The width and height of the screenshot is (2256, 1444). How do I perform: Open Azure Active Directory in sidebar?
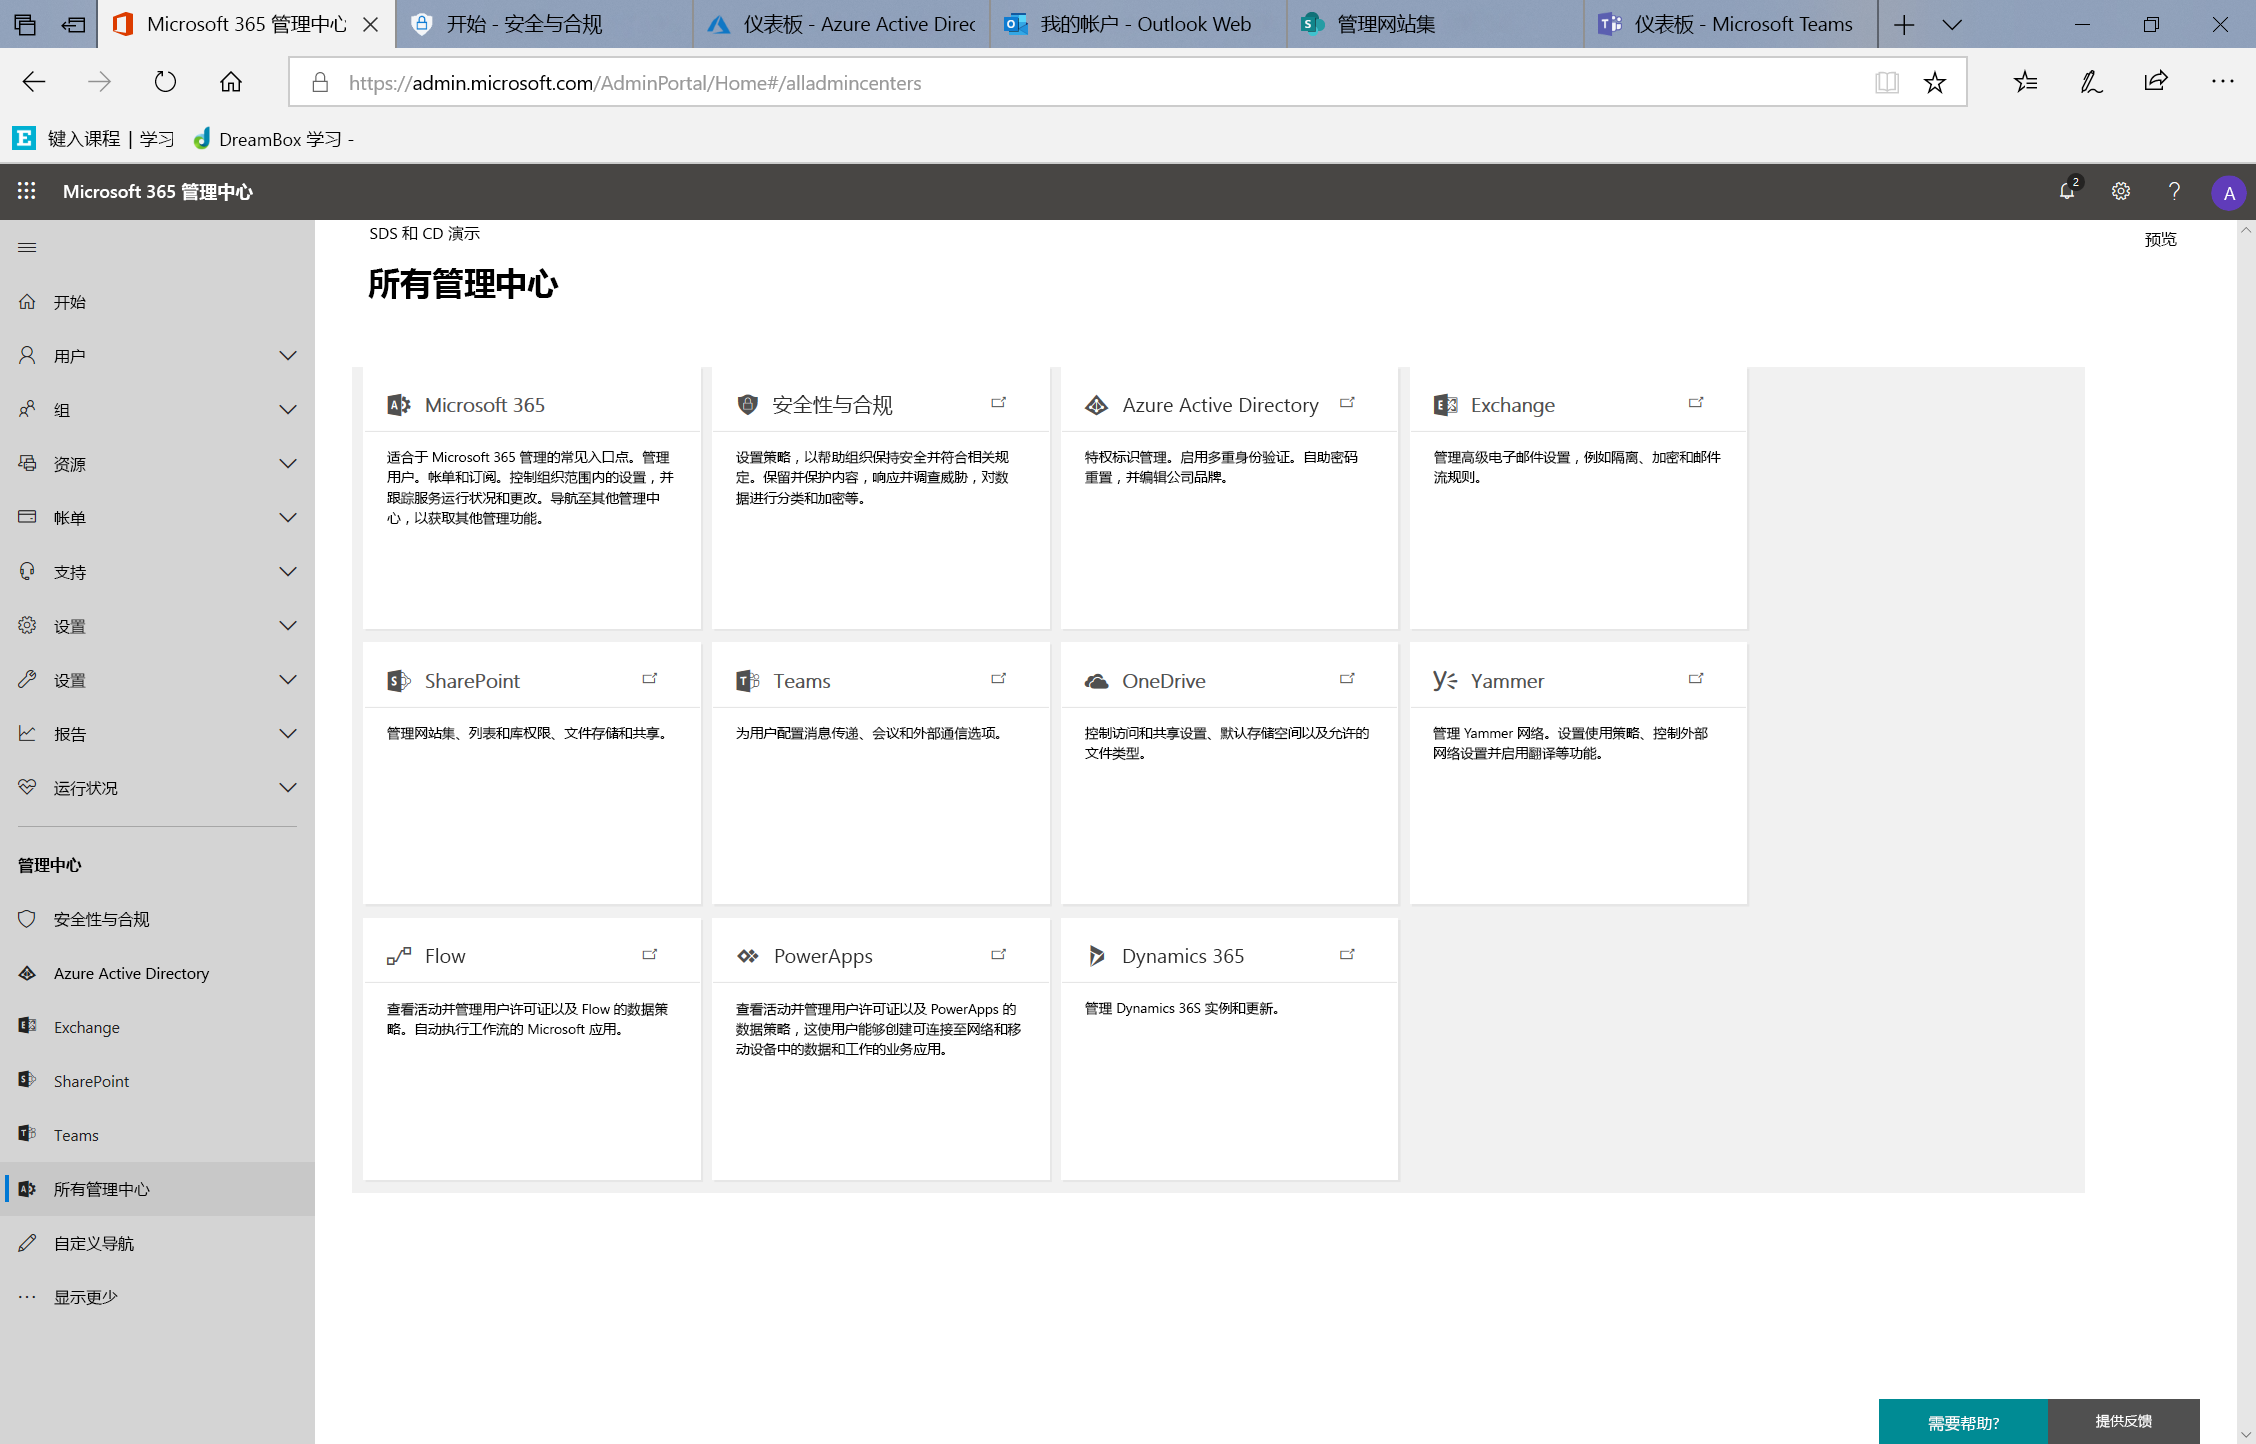(158, 973)
